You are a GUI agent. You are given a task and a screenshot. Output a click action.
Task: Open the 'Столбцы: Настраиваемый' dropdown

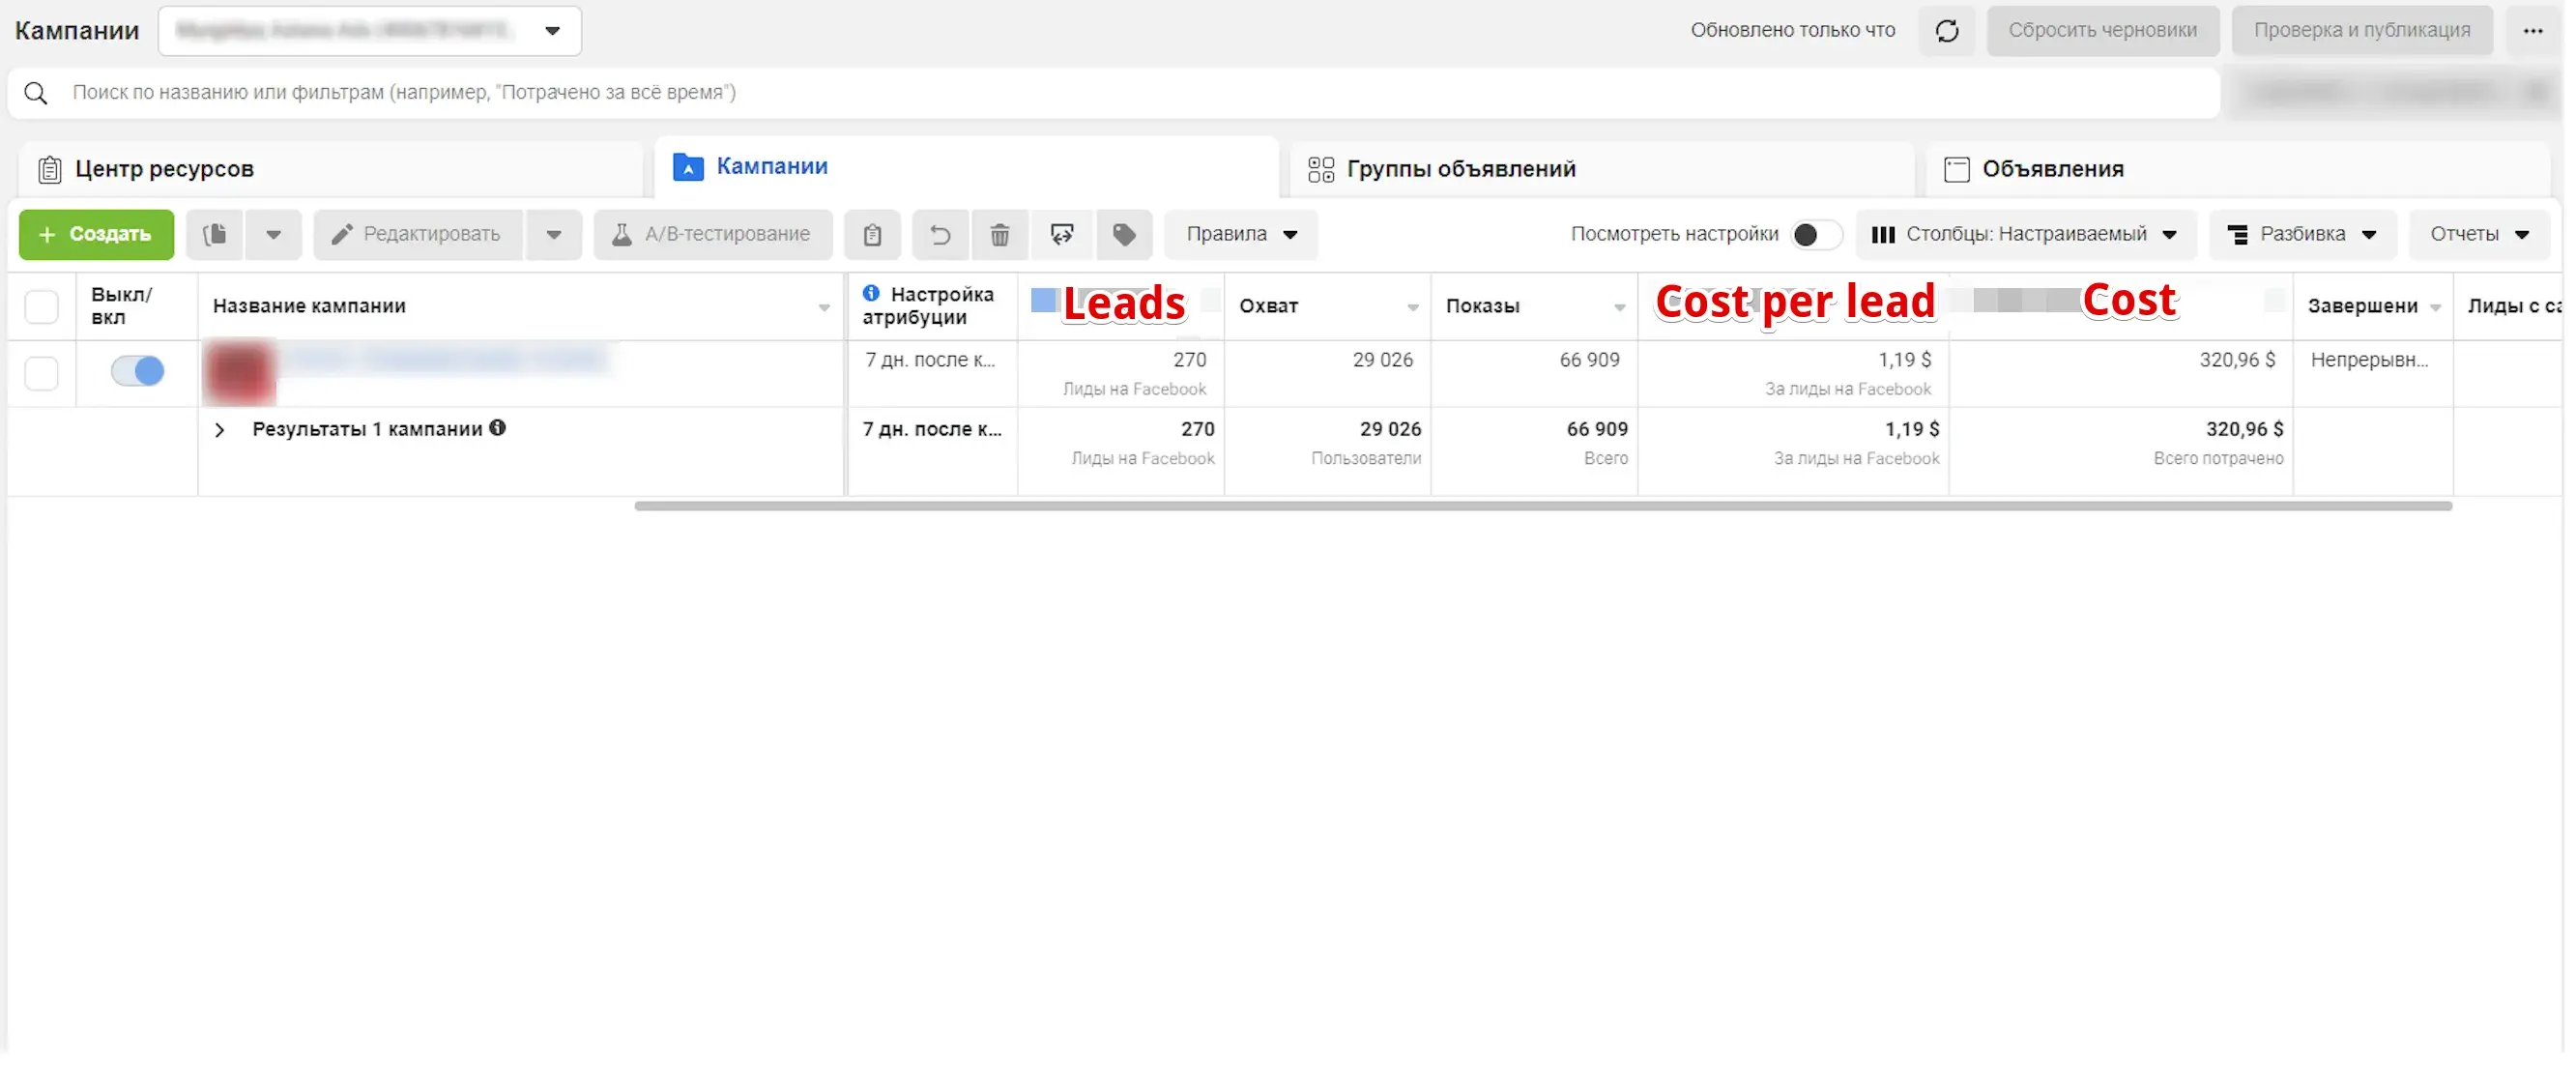tap(2025, 234)
